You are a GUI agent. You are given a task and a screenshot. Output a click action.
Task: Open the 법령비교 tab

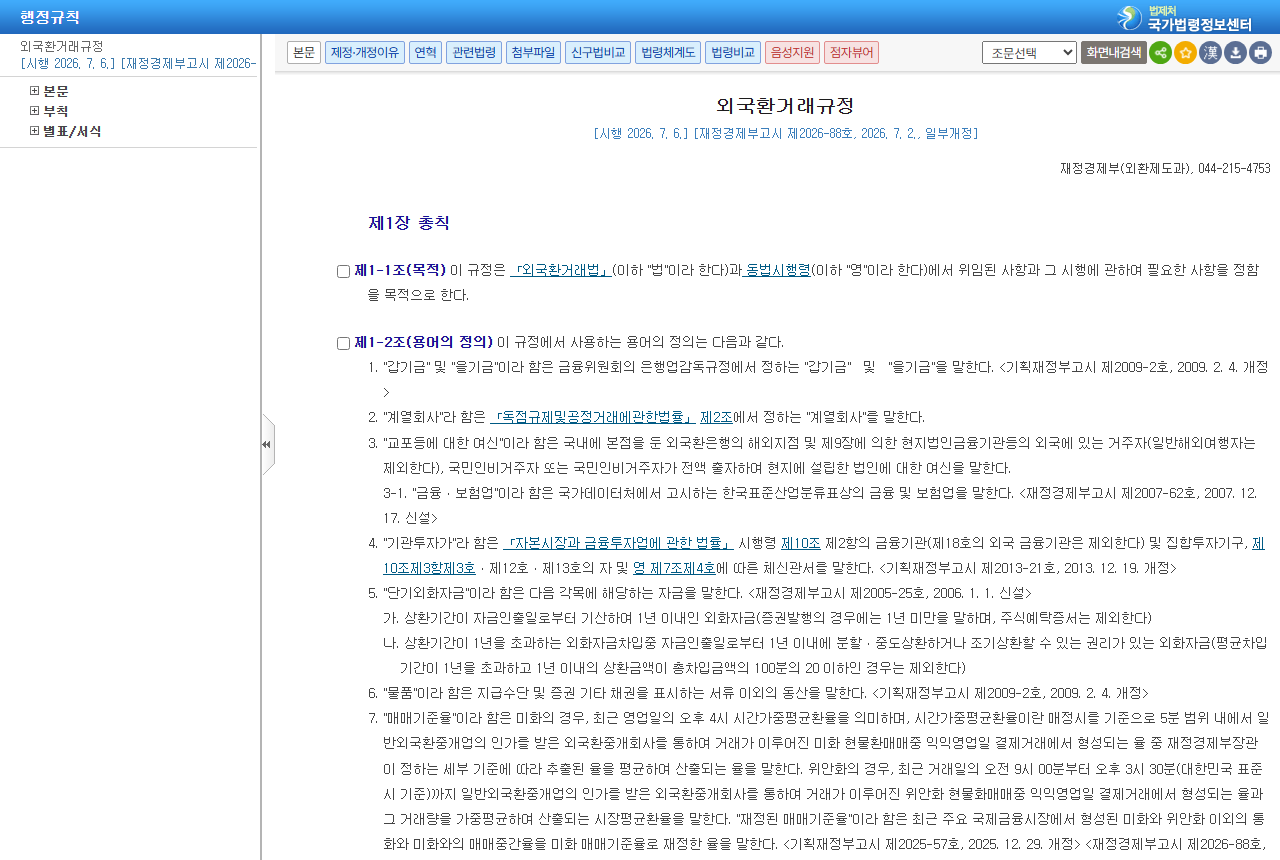click(x=733, y=52)
